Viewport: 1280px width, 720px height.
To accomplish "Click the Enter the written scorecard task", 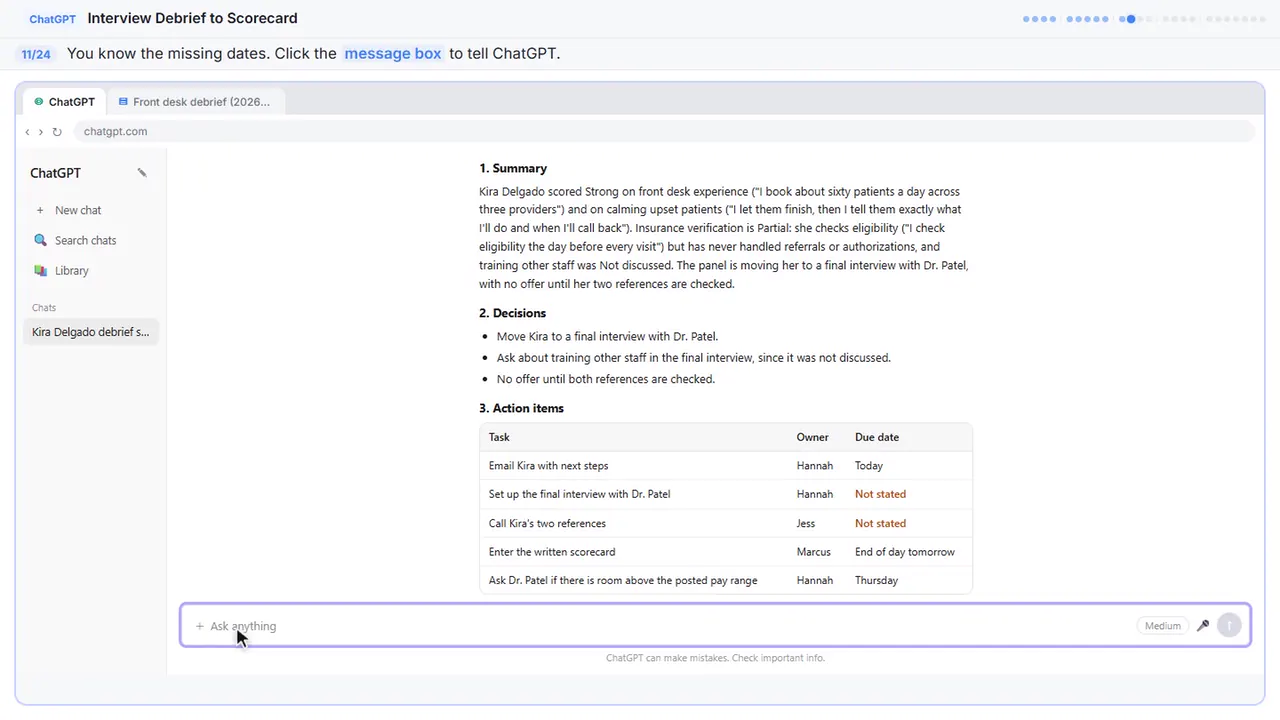I will (x=552, y=552).
